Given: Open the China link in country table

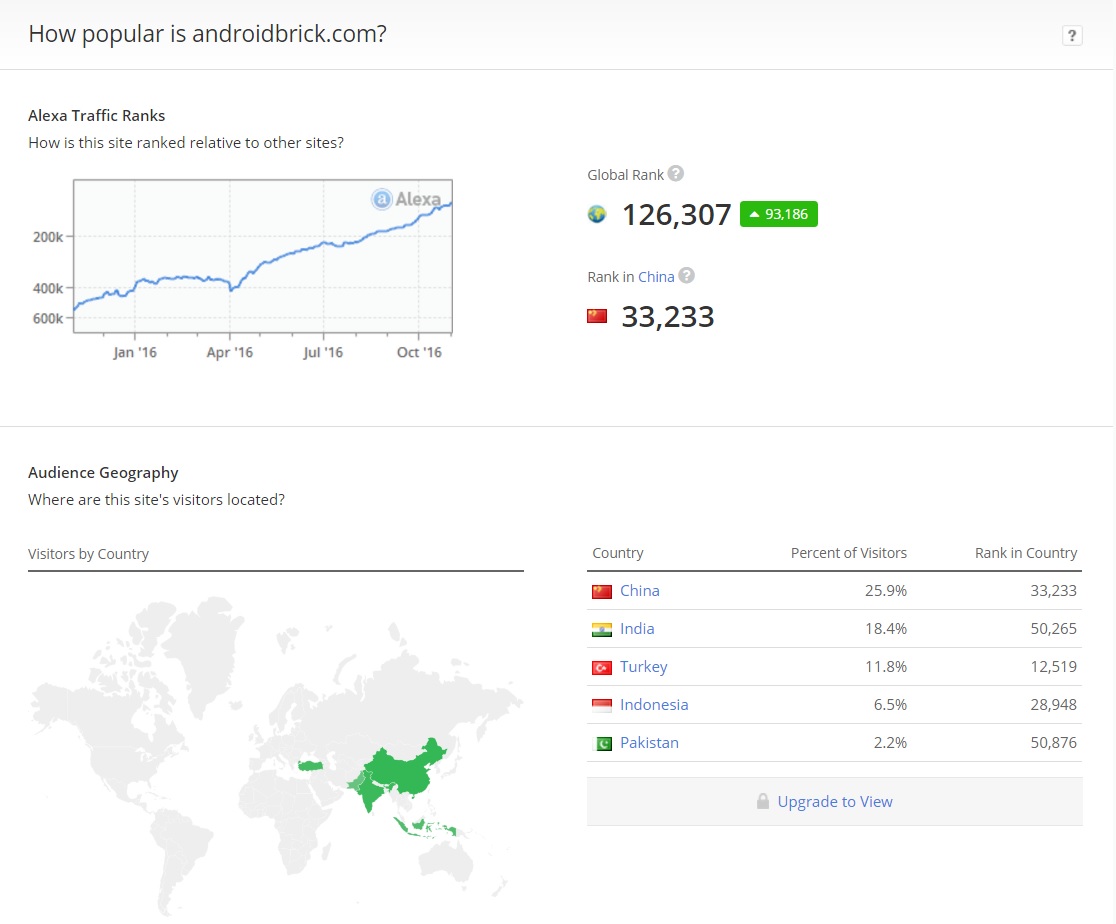Looking at the screenshot, I should coord(639,591).
